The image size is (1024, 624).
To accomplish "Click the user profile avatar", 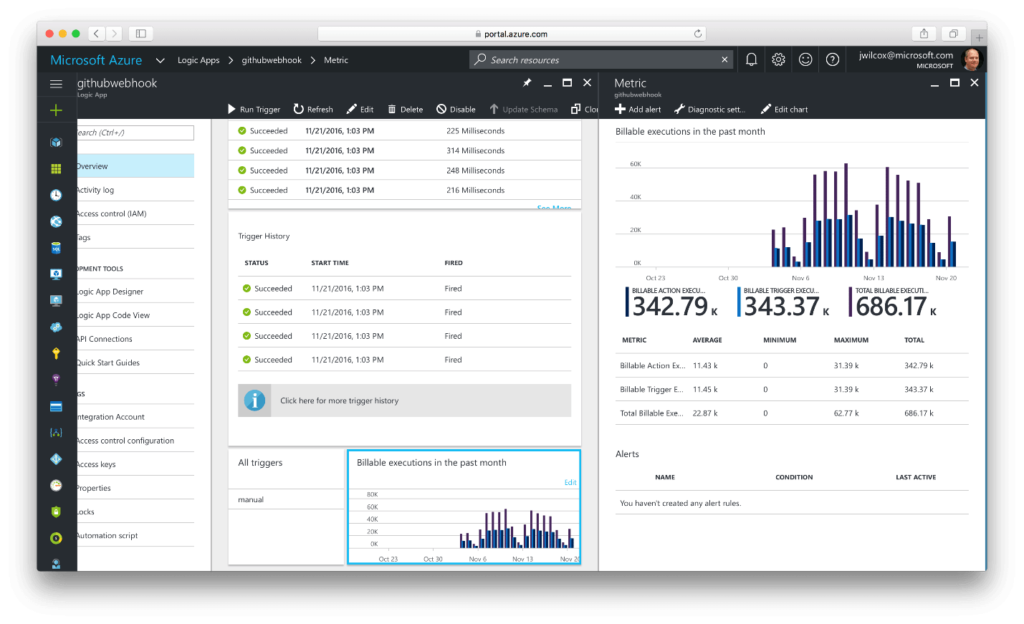I will pos(972,60).
